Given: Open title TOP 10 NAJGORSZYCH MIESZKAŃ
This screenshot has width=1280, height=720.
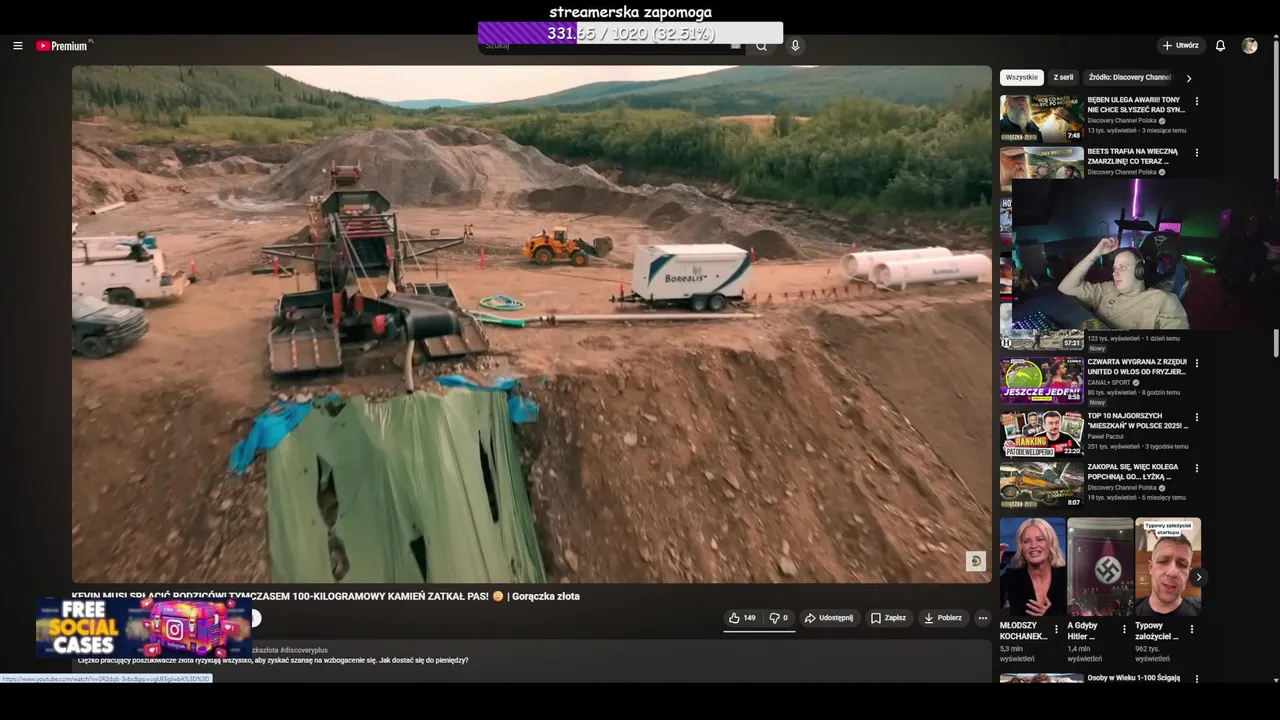Looking at the screenshot, I should [x=1136, y=421].
